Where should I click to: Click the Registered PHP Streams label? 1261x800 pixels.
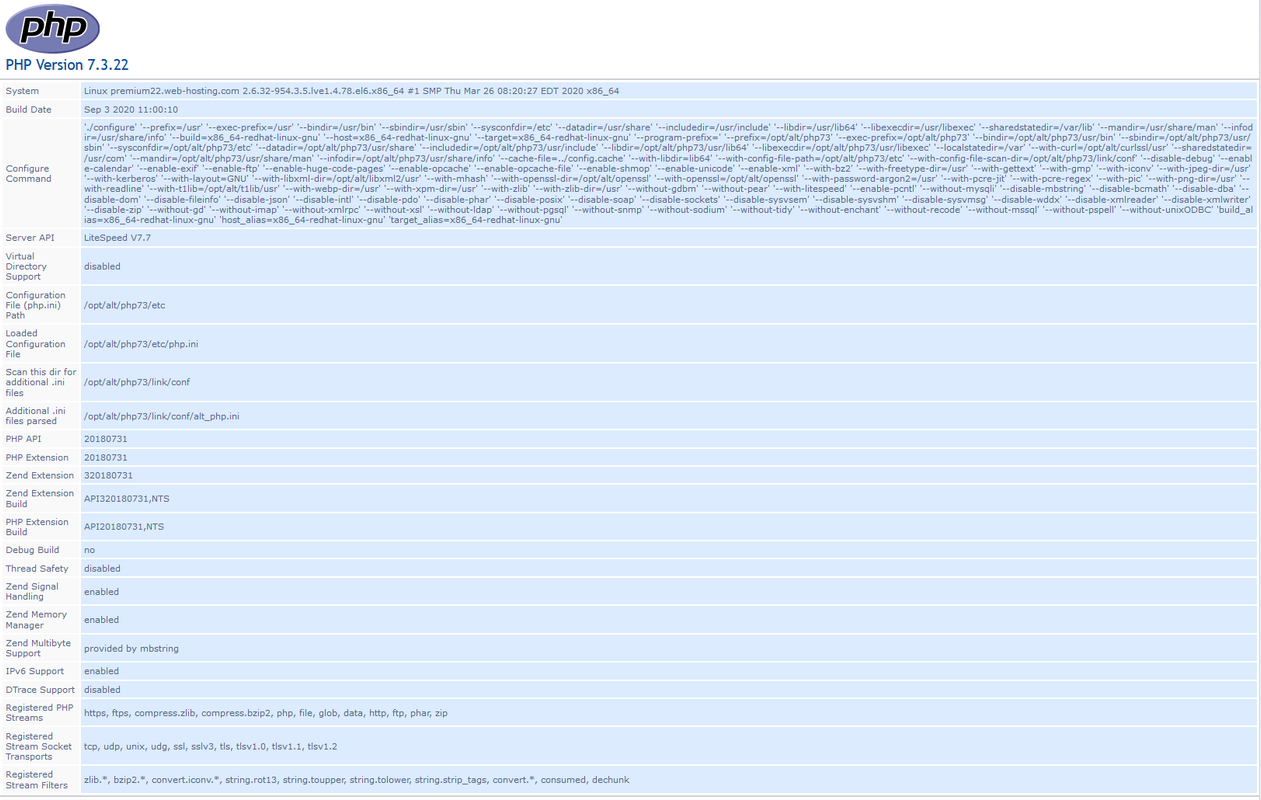point(40,712)
